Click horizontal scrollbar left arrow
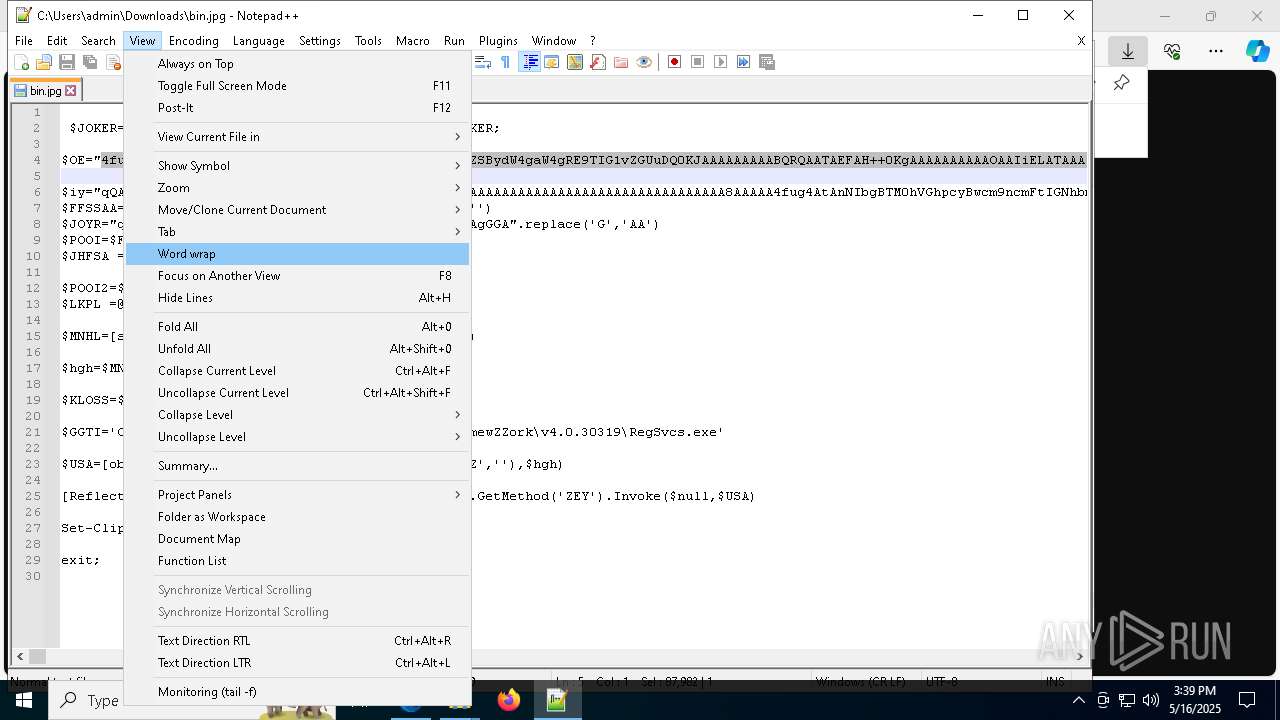 19,657
